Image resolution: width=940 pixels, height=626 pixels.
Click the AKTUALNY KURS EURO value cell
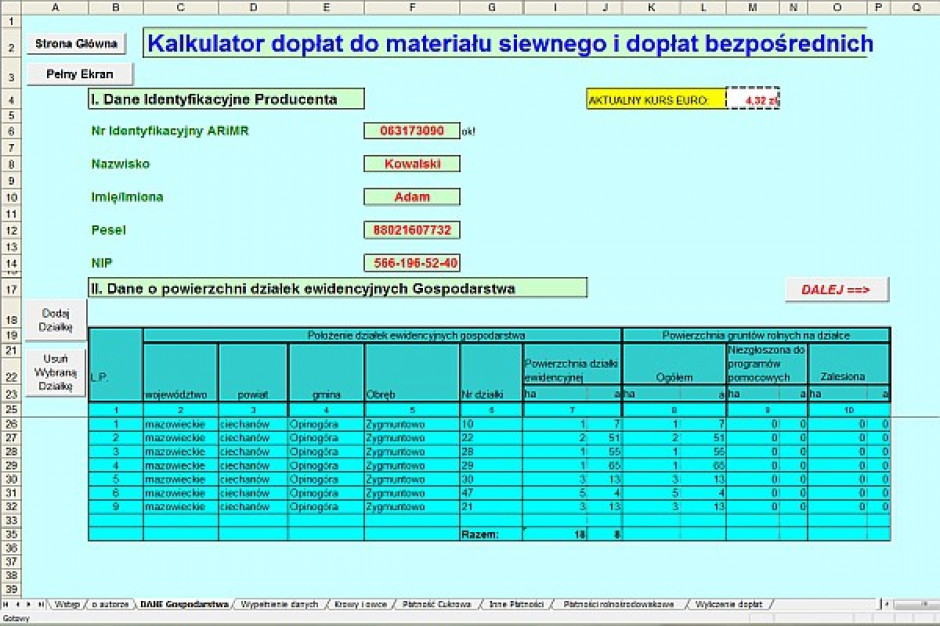click(755, 99)
